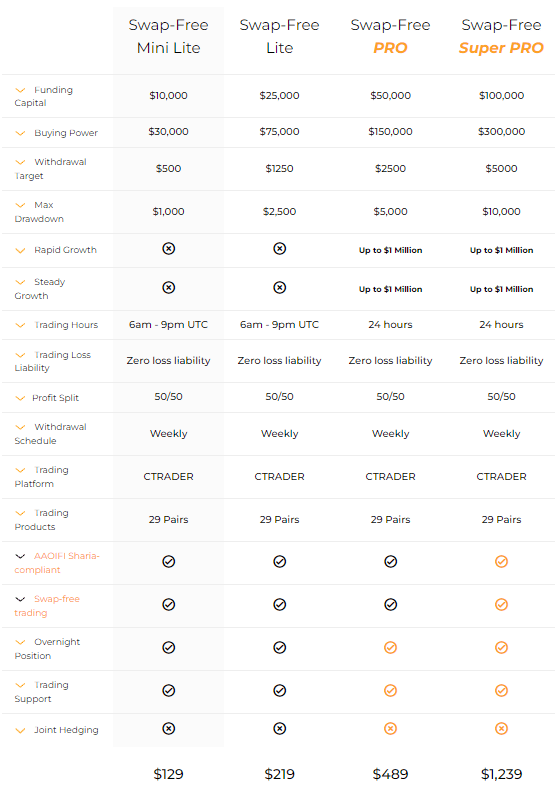555x791 pixels.
Task: Select the Swap-Free Super PRO column header
Action: tap(502, 36)
